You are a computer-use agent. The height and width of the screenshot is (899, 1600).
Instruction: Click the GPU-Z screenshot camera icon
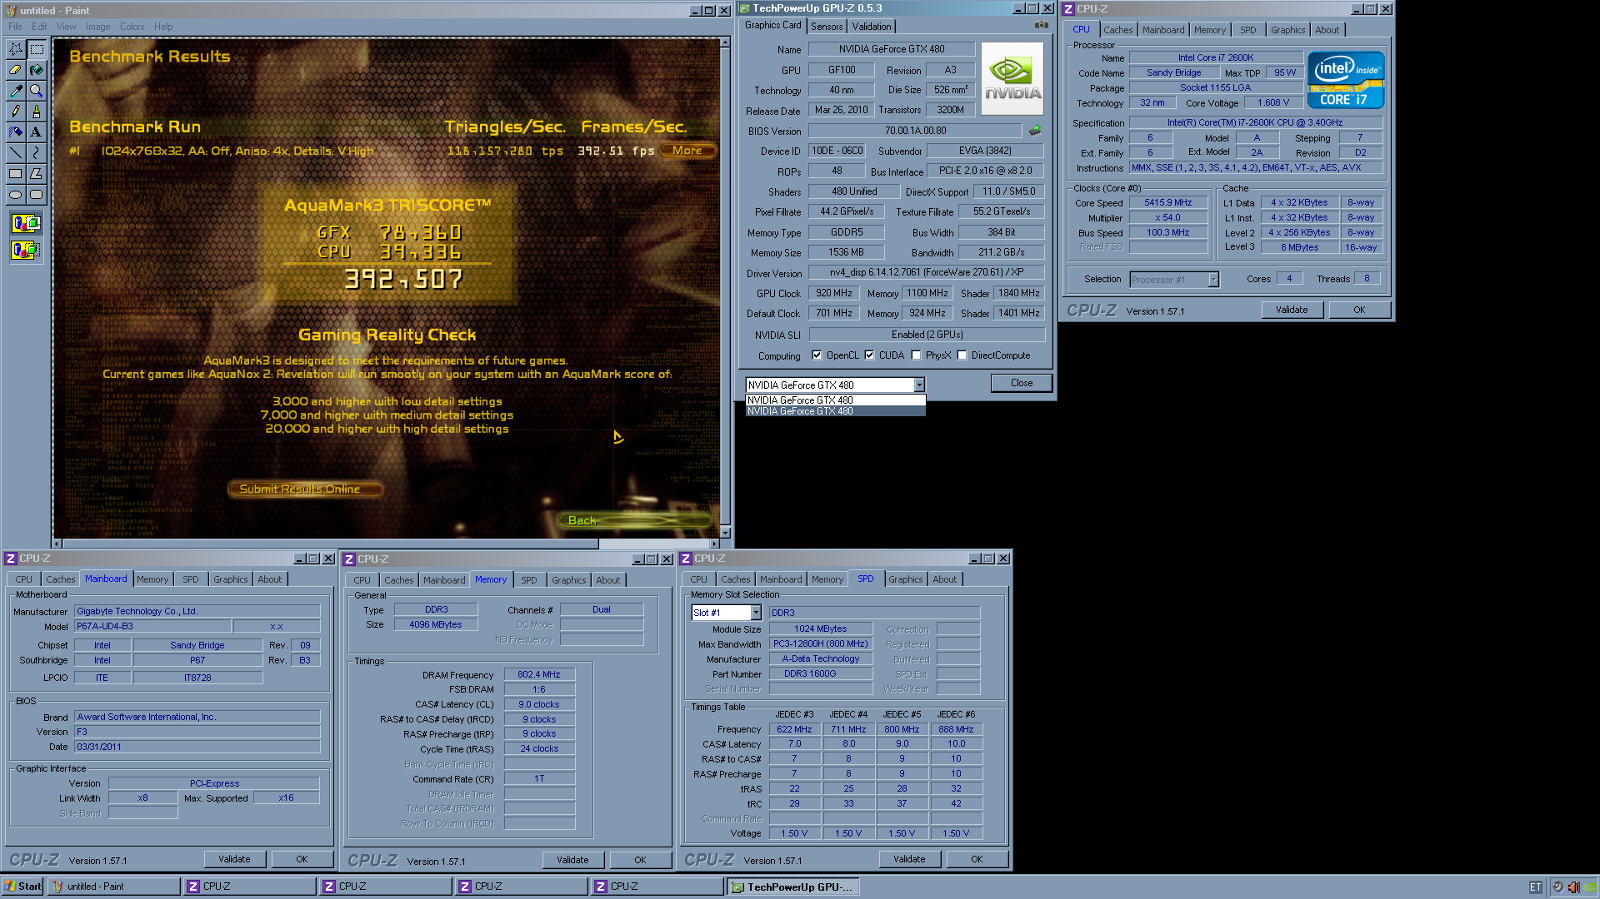pos(1041,25)
